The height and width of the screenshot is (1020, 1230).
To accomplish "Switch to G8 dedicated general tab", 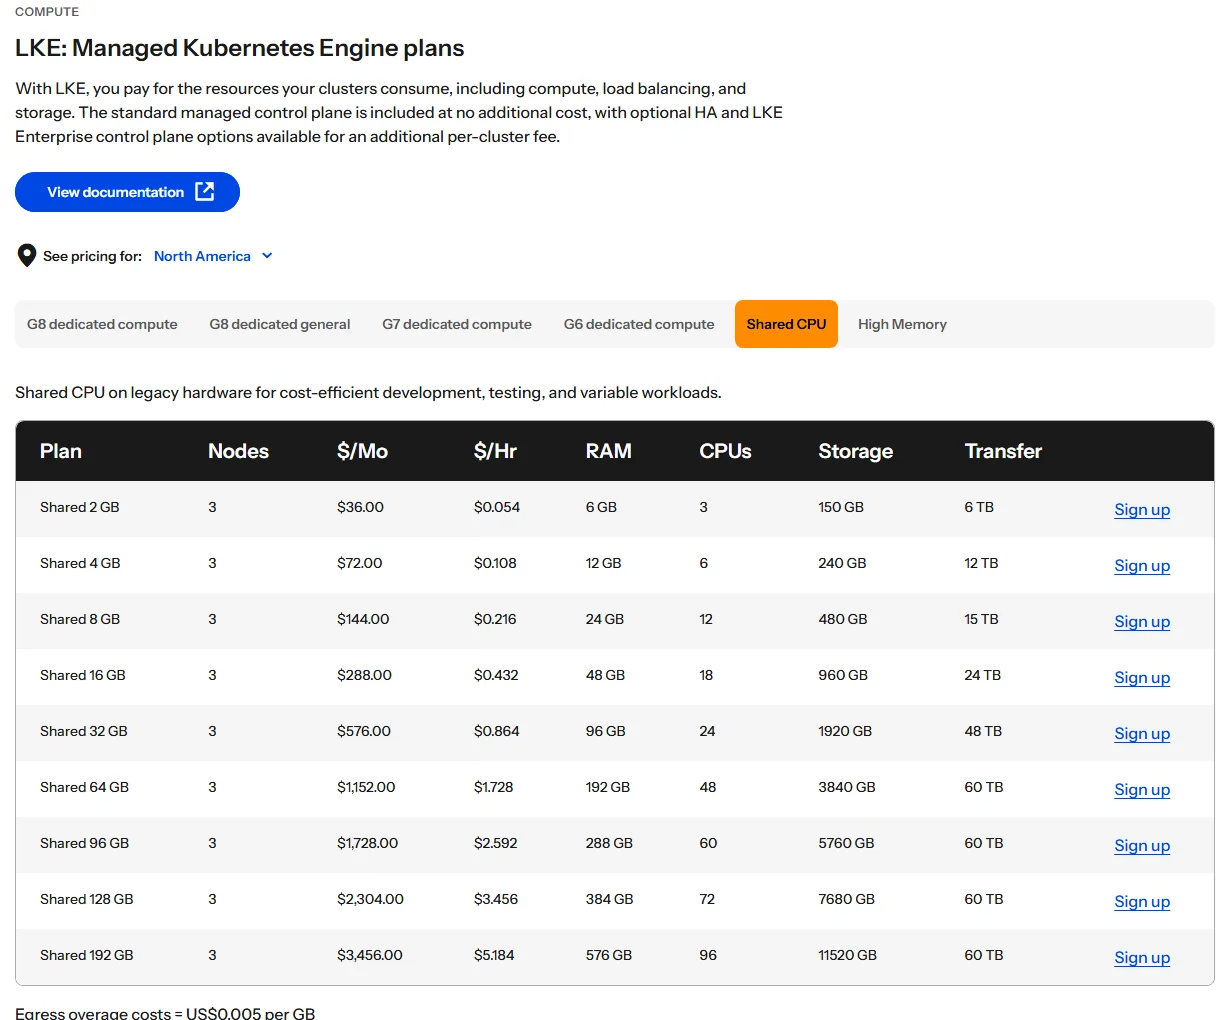I will [x=280, y=324].
